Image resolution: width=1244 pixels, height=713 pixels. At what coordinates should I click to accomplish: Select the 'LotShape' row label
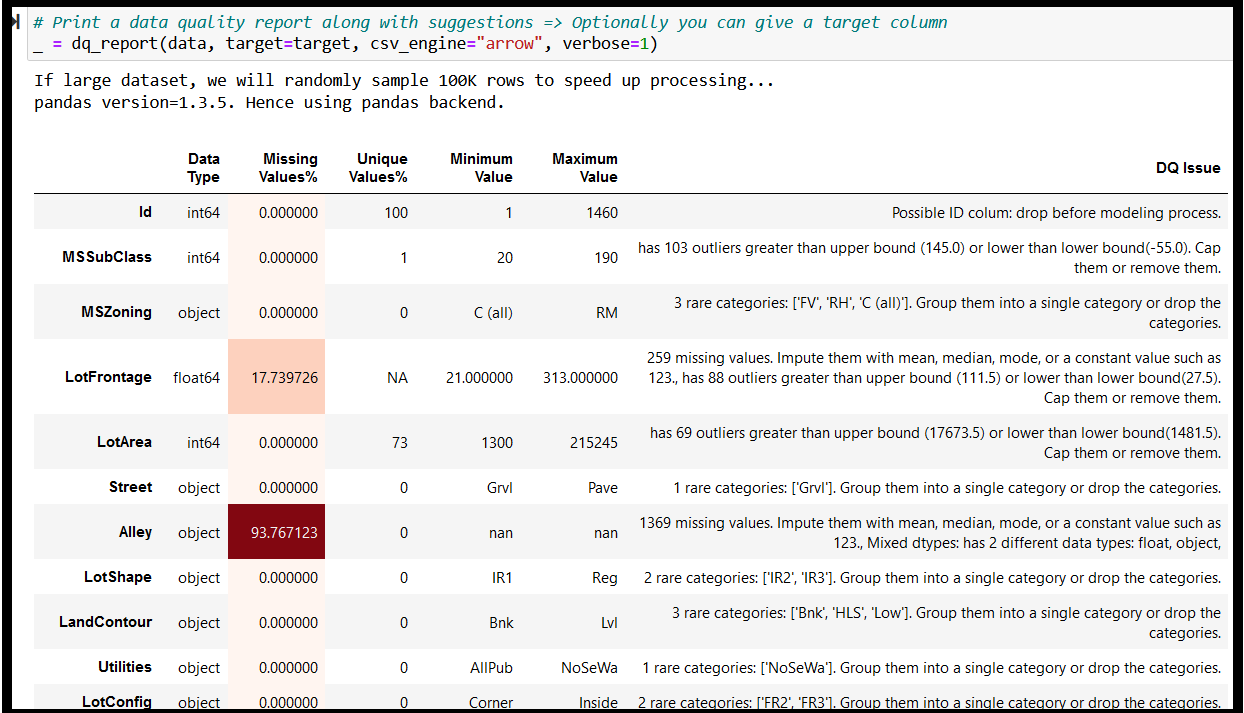tap(118, 577)
